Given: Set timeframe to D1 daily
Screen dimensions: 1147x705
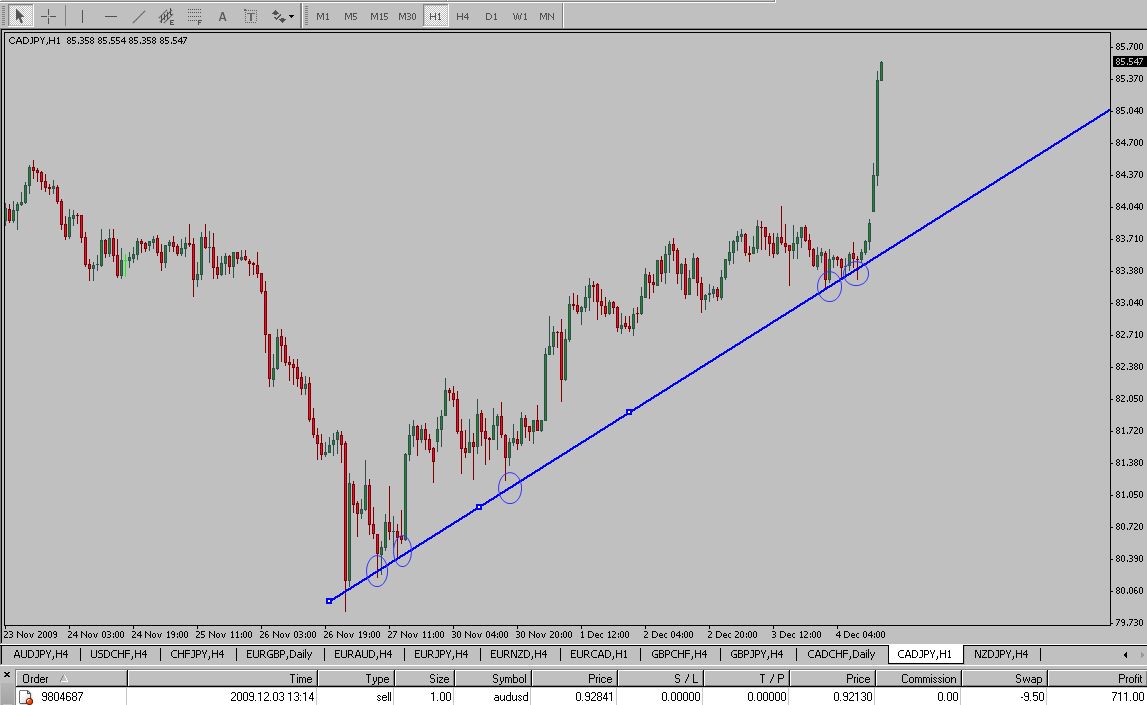Looking at the screenshot, I should point(490,16).
